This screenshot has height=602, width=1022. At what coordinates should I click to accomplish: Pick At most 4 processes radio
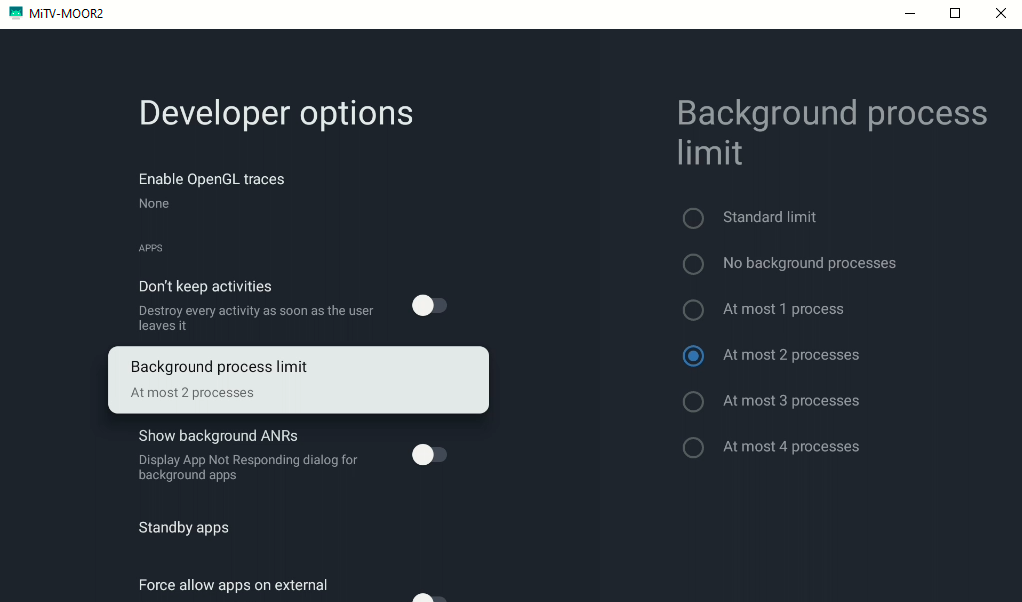click(693, 448)
